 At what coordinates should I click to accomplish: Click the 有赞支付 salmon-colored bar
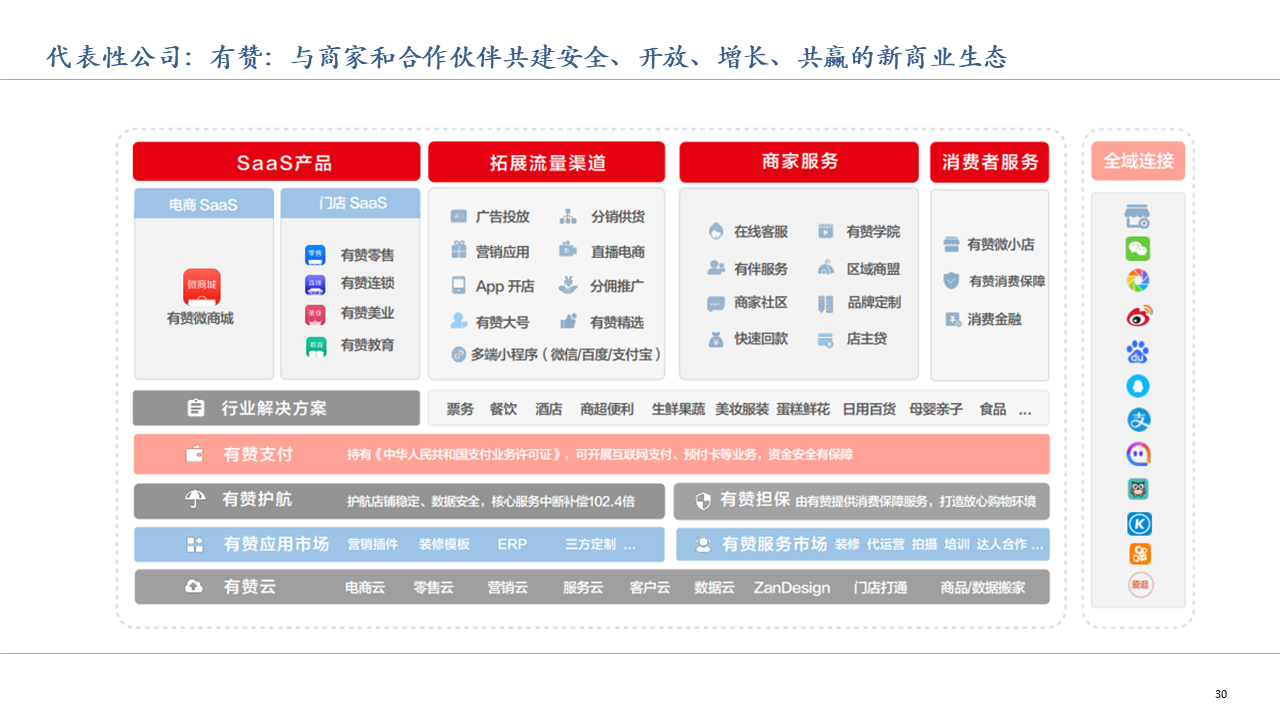[x=591, y=454]
